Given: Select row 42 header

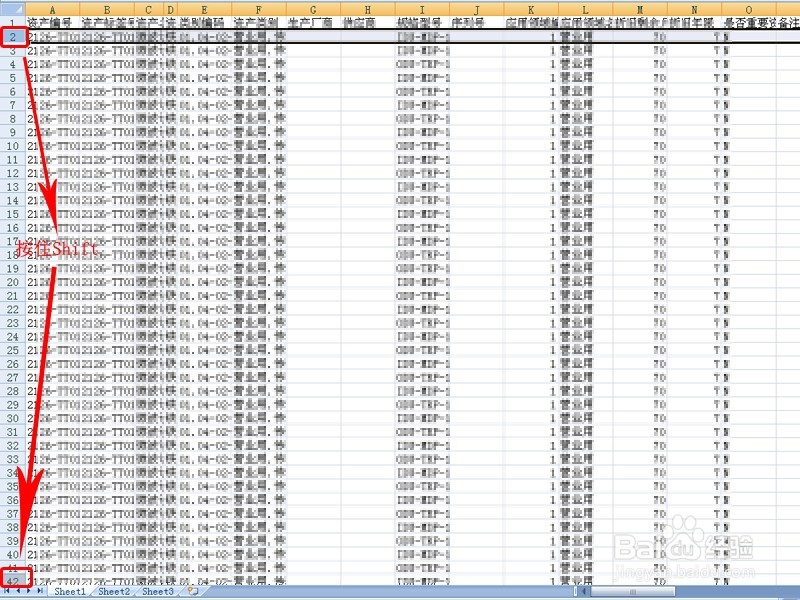Looking at the screenshot, I should [12, 581].
